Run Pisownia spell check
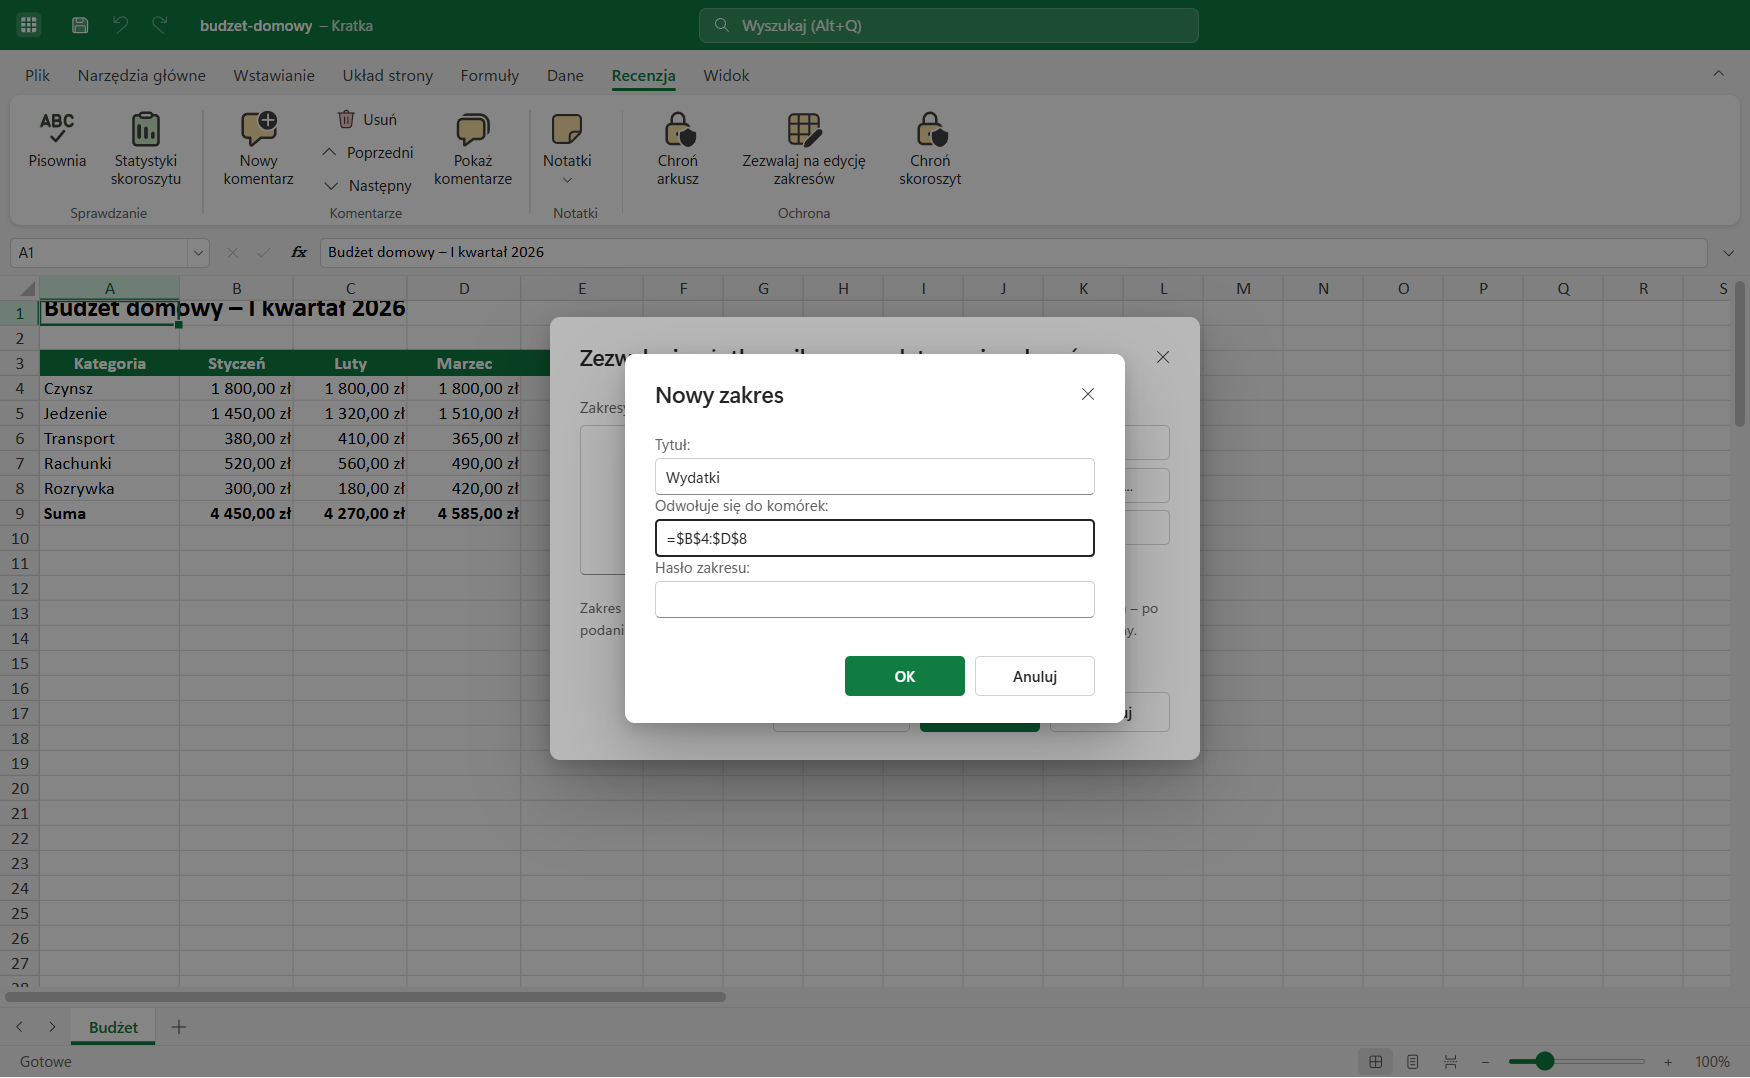The image size is (1750, 1078). point(57,141)
